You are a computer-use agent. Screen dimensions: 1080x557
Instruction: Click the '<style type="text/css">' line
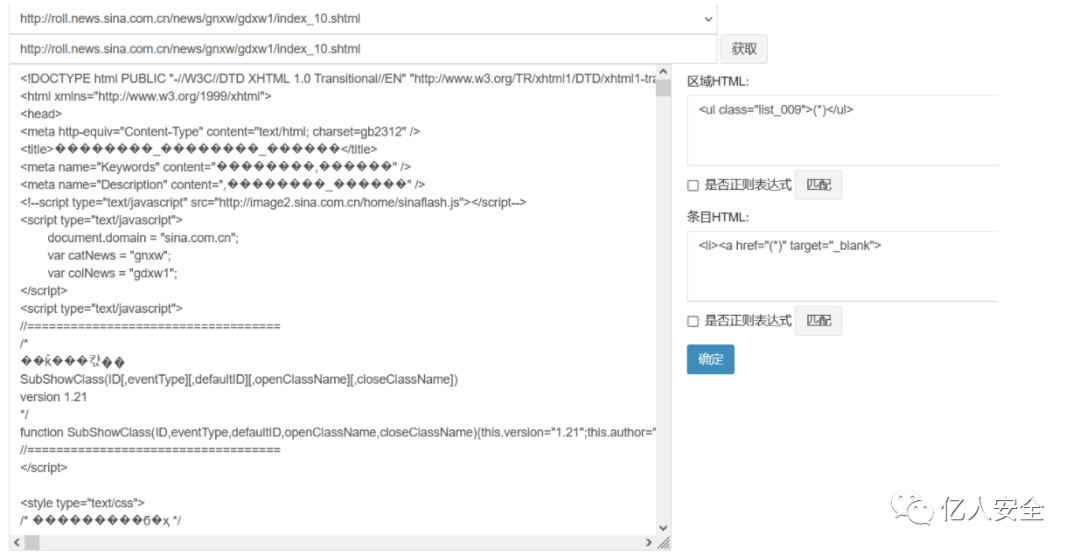(x=82, y=503)
